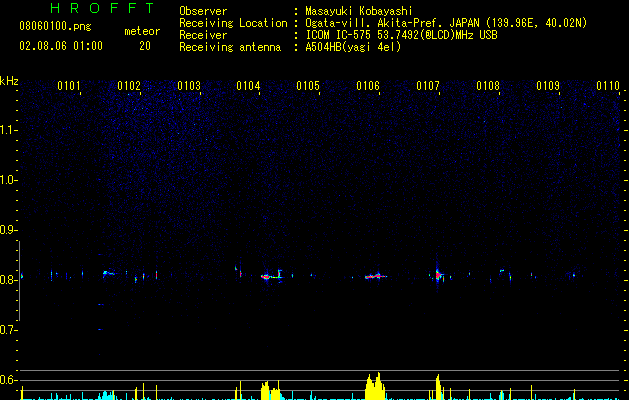629x400 pixels.
Task: Click the 0102 time marker
Action: click(x=129, y=86)
